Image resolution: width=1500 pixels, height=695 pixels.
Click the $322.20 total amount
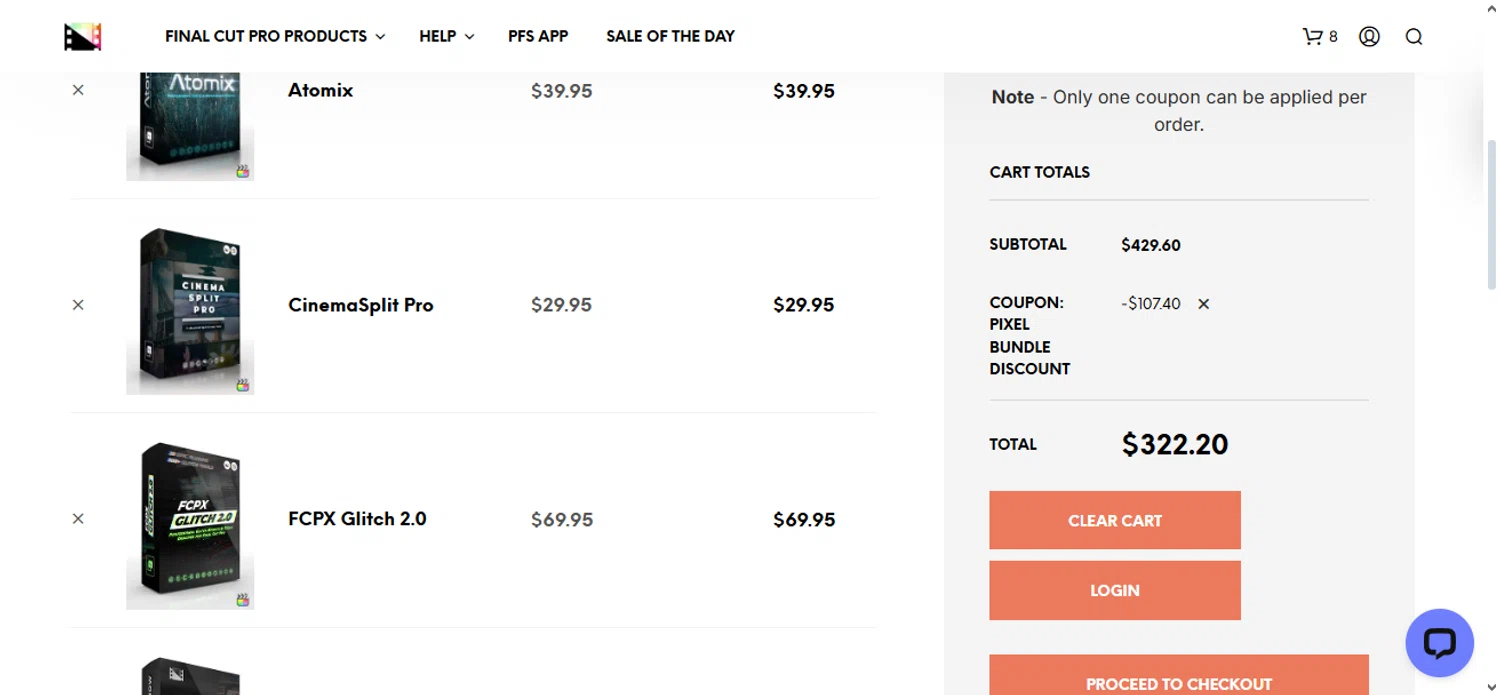tap(1175, 444)
